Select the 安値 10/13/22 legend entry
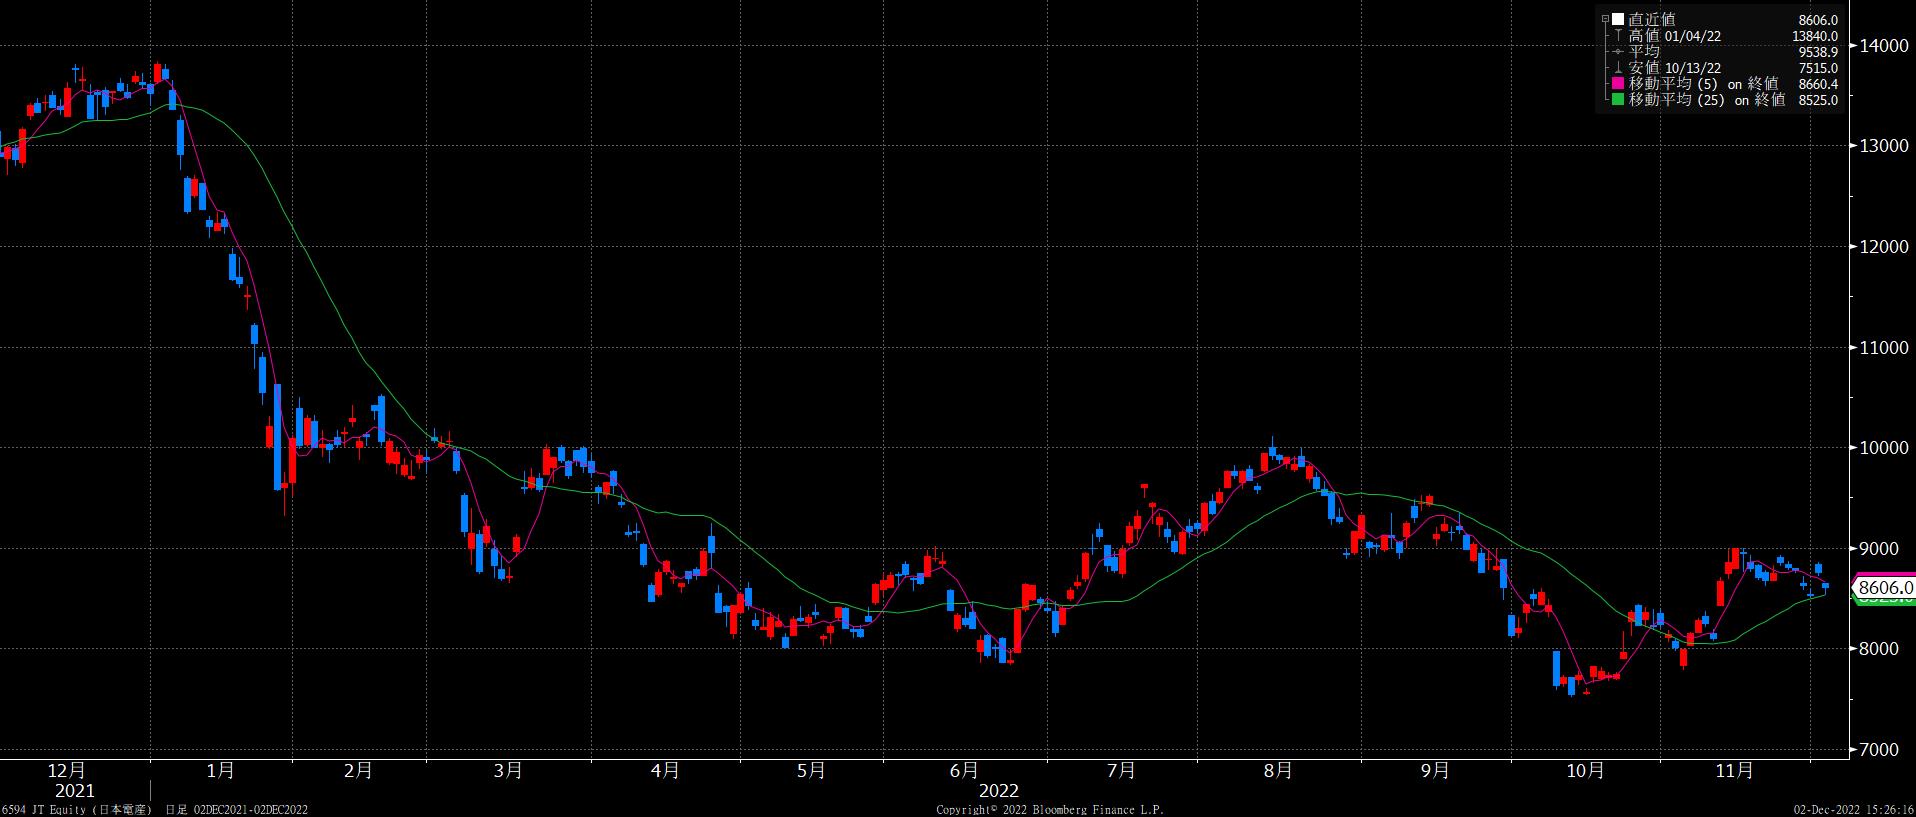Image resolution: width=1916 pixels, height=817 pixels. click(x=1675, y=68)
